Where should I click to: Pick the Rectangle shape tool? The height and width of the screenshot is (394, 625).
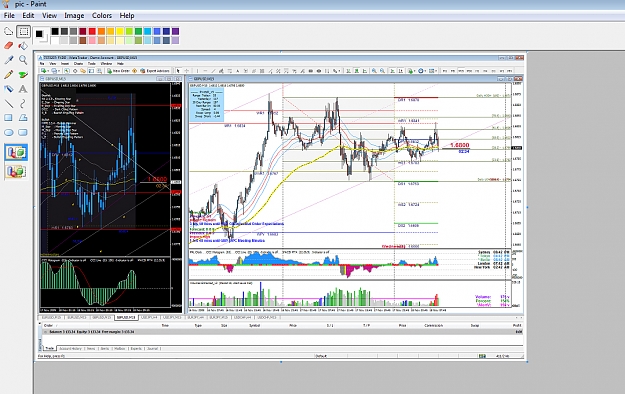tap(8, 118)
